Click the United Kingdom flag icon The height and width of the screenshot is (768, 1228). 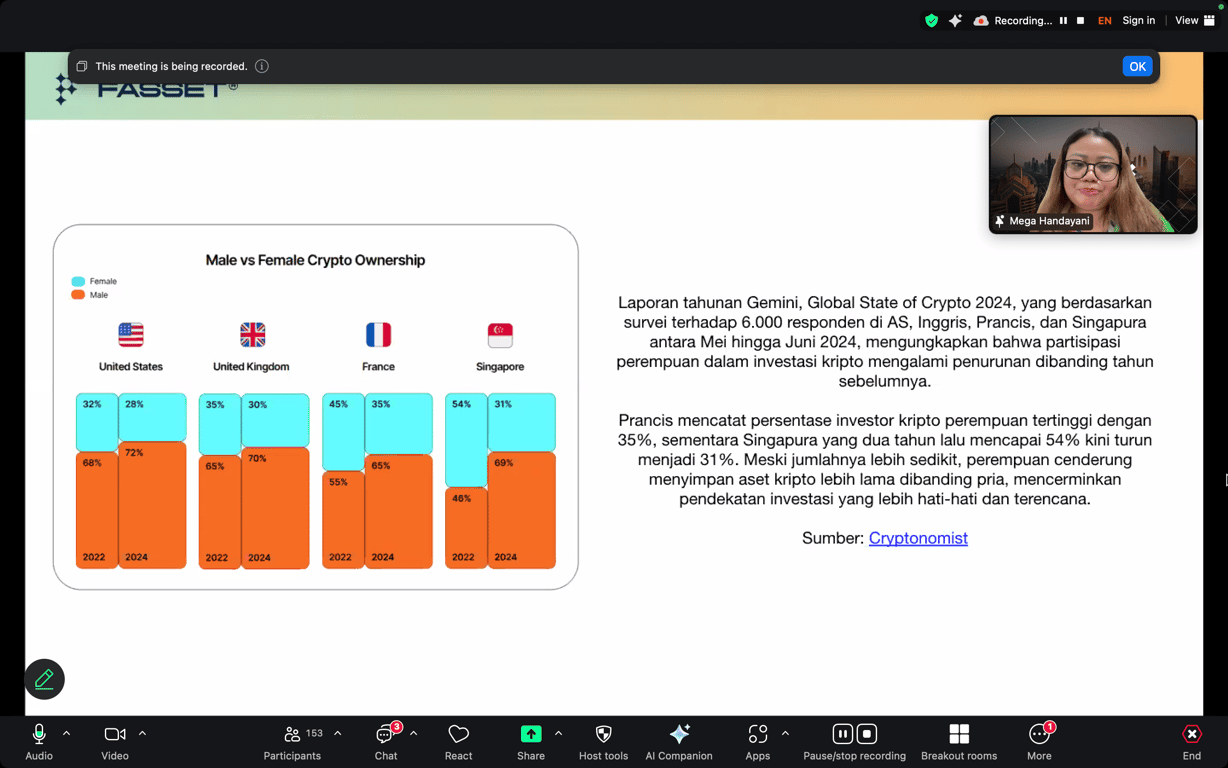point(253,334)
